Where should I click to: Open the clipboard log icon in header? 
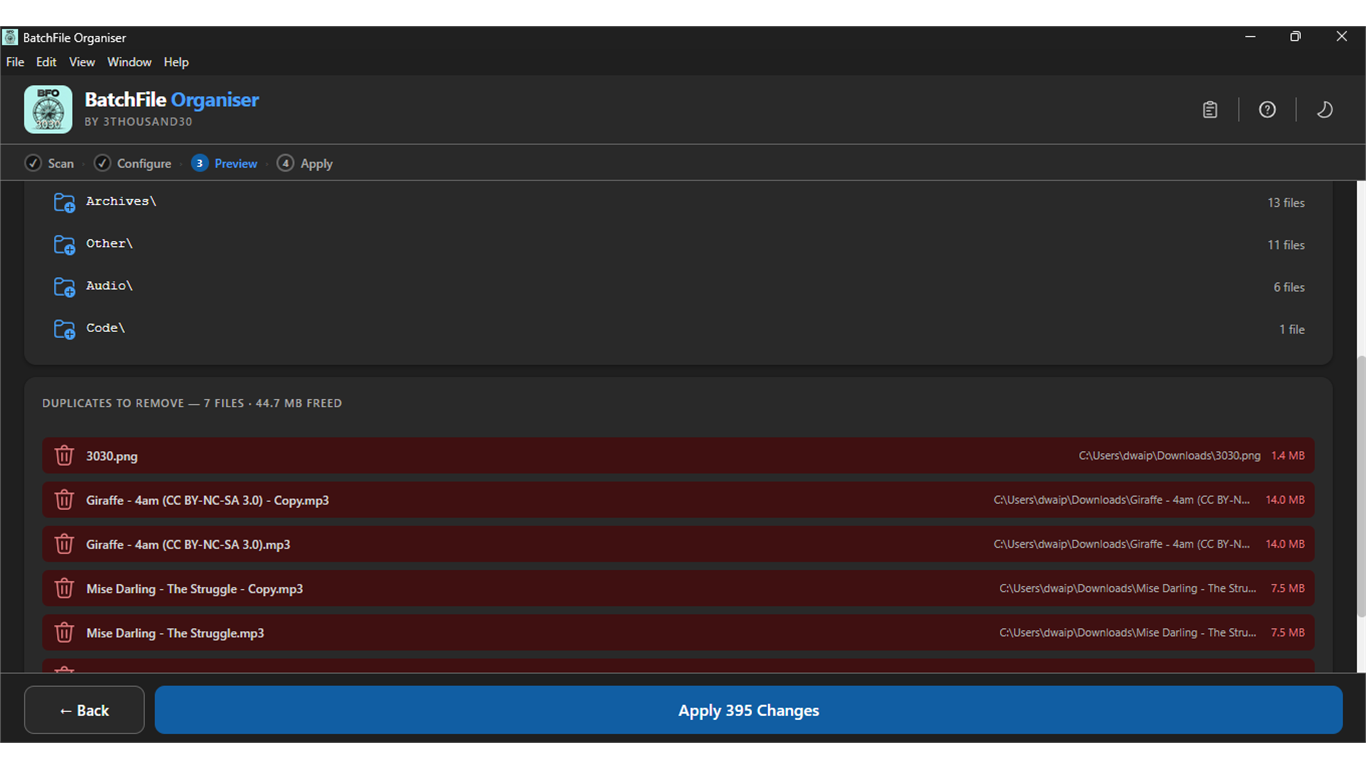[1210, 110]
